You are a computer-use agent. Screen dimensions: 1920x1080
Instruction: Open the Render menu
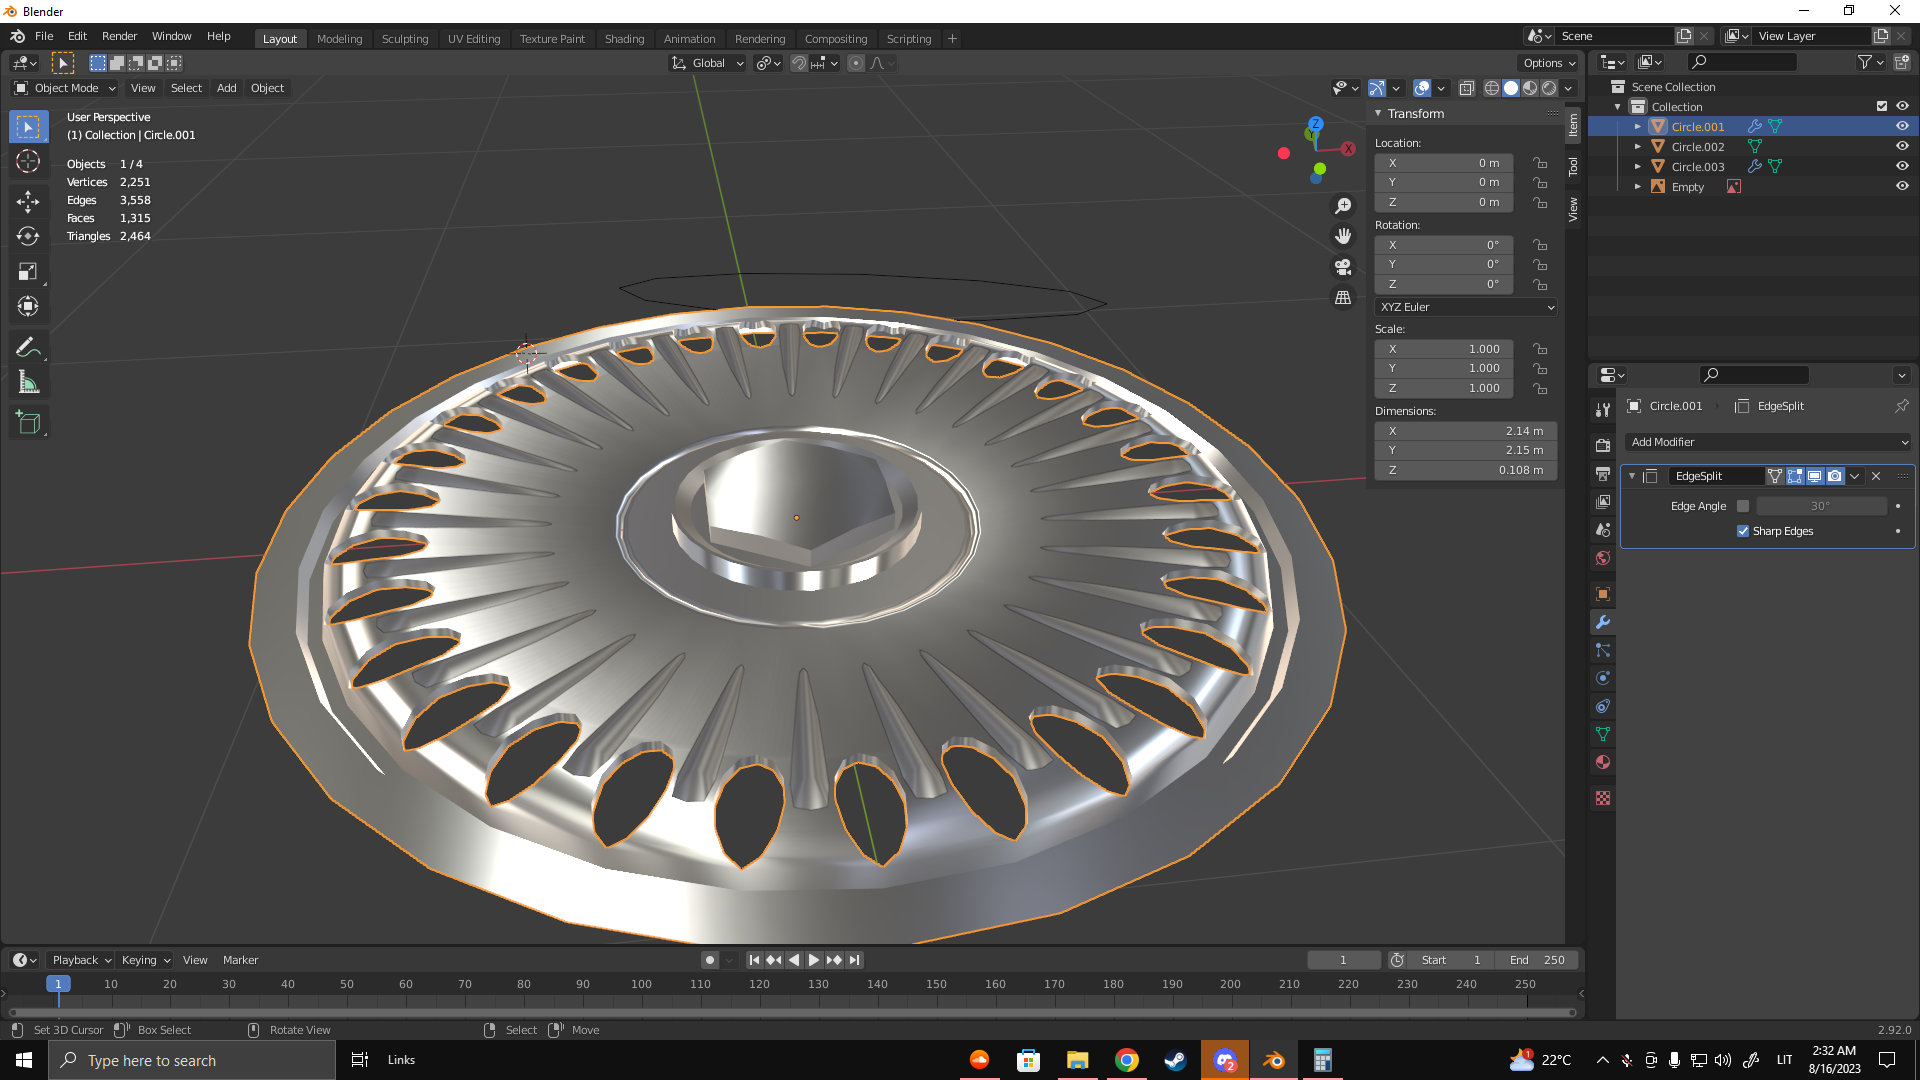coord(119,36)
